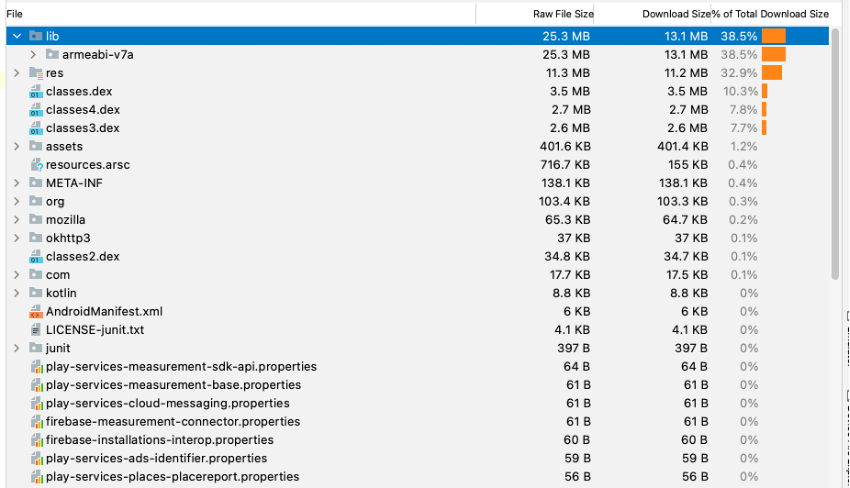The image size is (850, 488).
Task: Expand the META-INF folder
Action: click(x=17, y=183)
